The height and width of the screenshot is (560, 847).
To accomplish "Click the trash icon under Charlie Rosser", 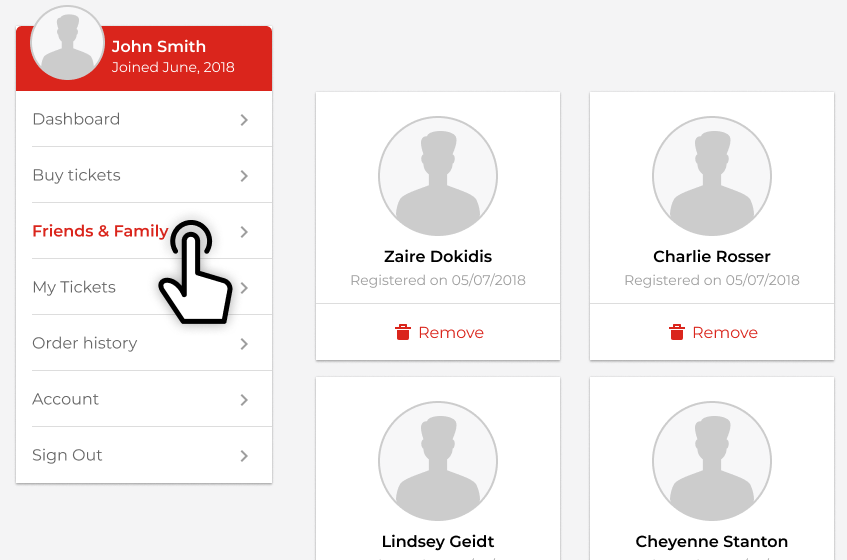I will 677,332.
